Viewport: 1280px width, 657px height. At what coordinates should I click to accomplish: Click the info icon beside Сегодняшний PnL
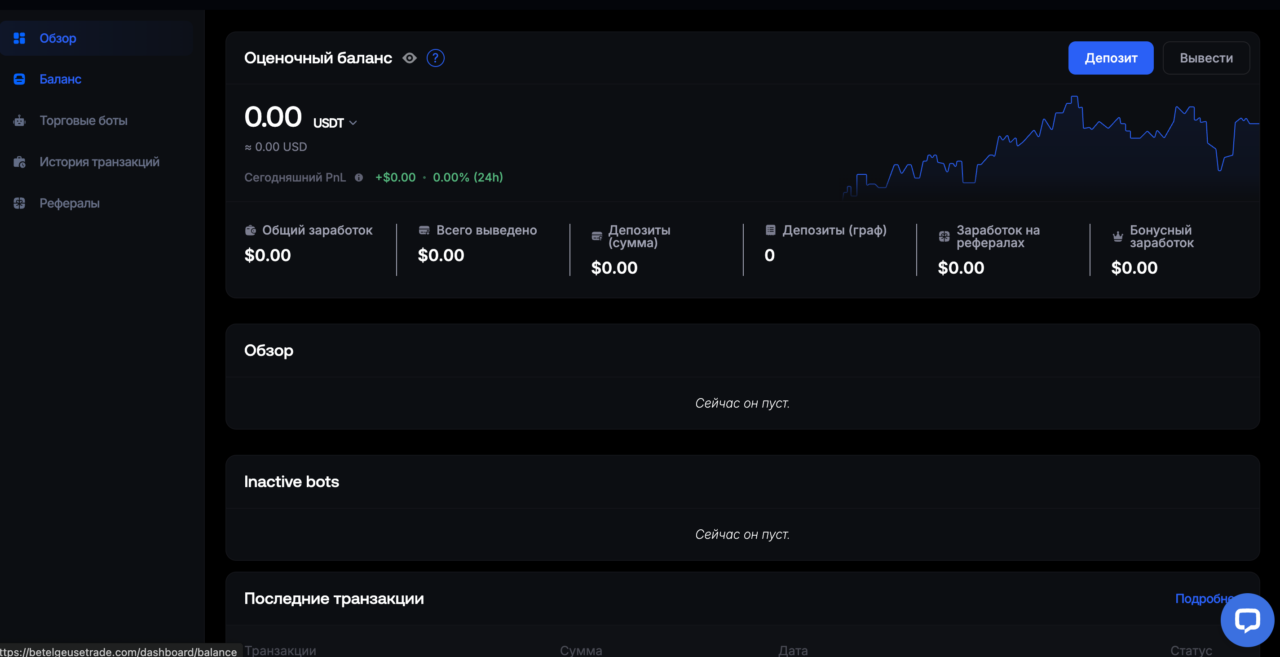tap(359, 178)
